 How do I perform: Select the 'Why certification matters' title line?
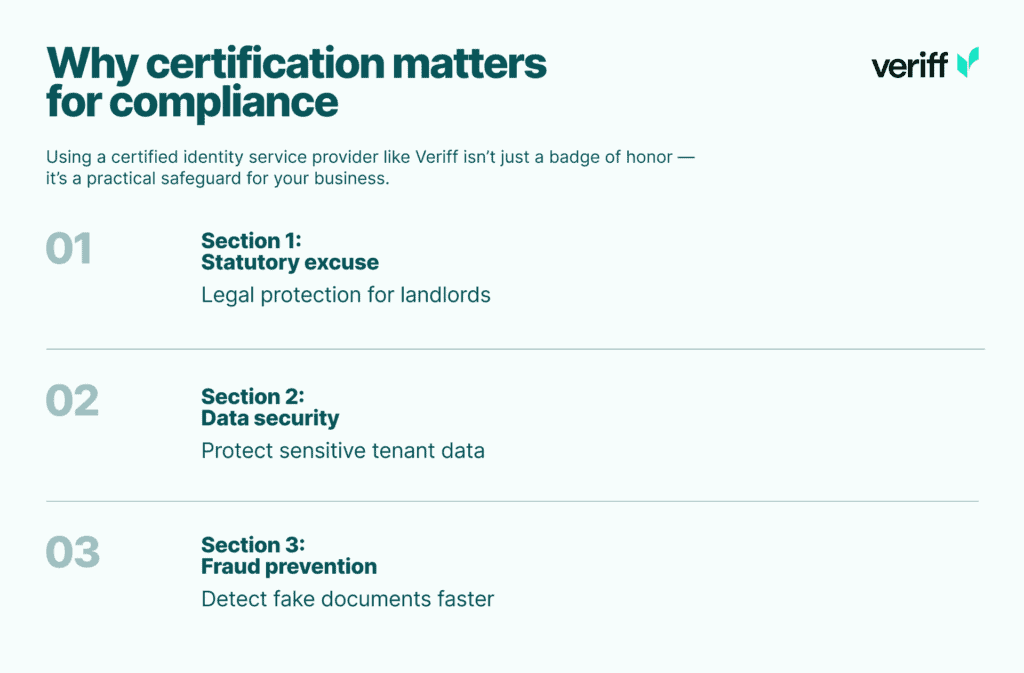point(297,64)
